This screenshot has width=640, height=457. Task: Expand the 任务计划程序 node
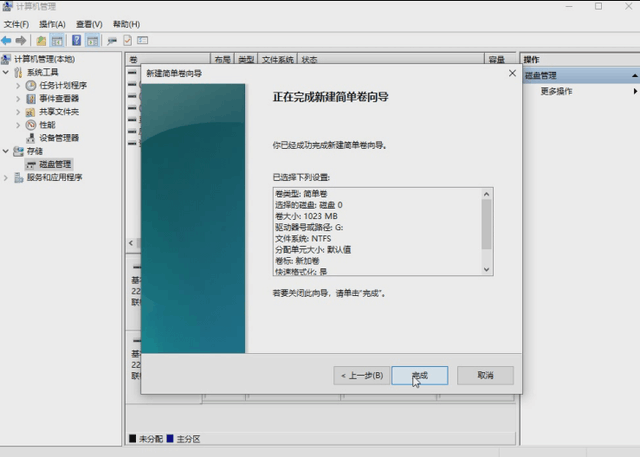click(x=18, y=86)
